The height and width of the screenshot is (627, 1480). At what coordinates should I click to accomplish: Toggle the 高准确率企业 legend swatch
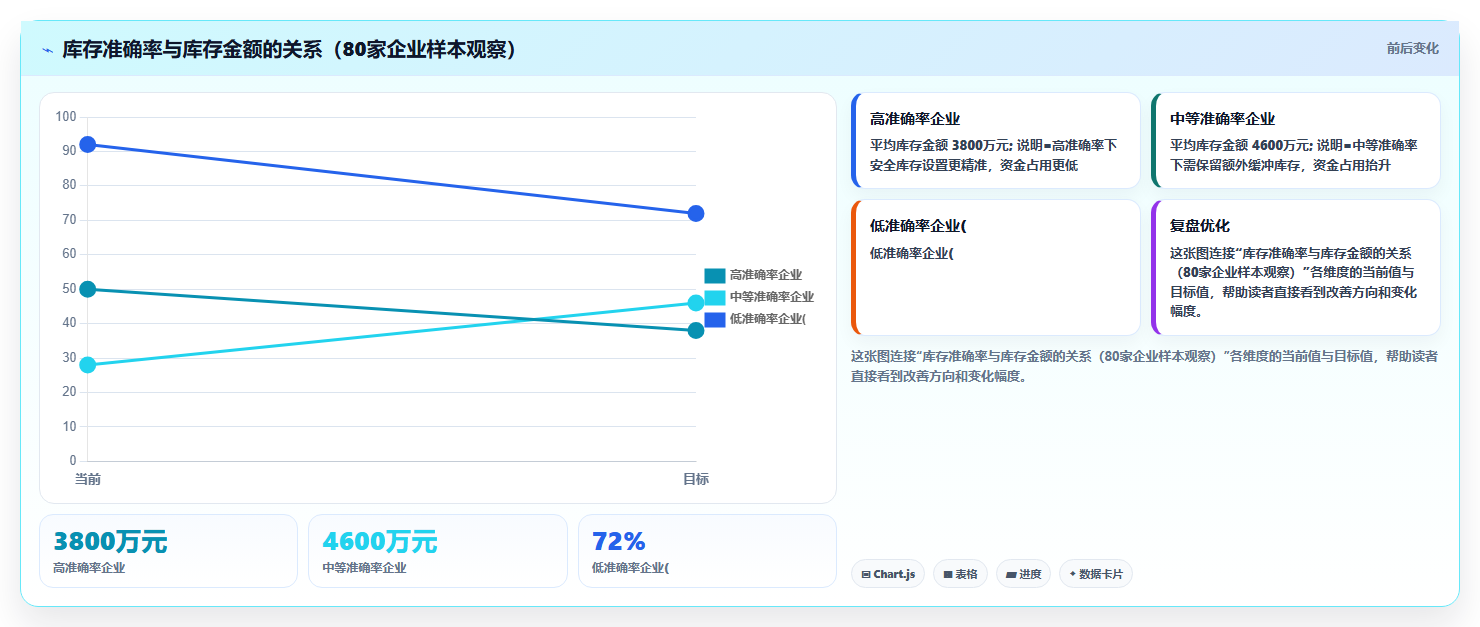(x=715, y=275)
